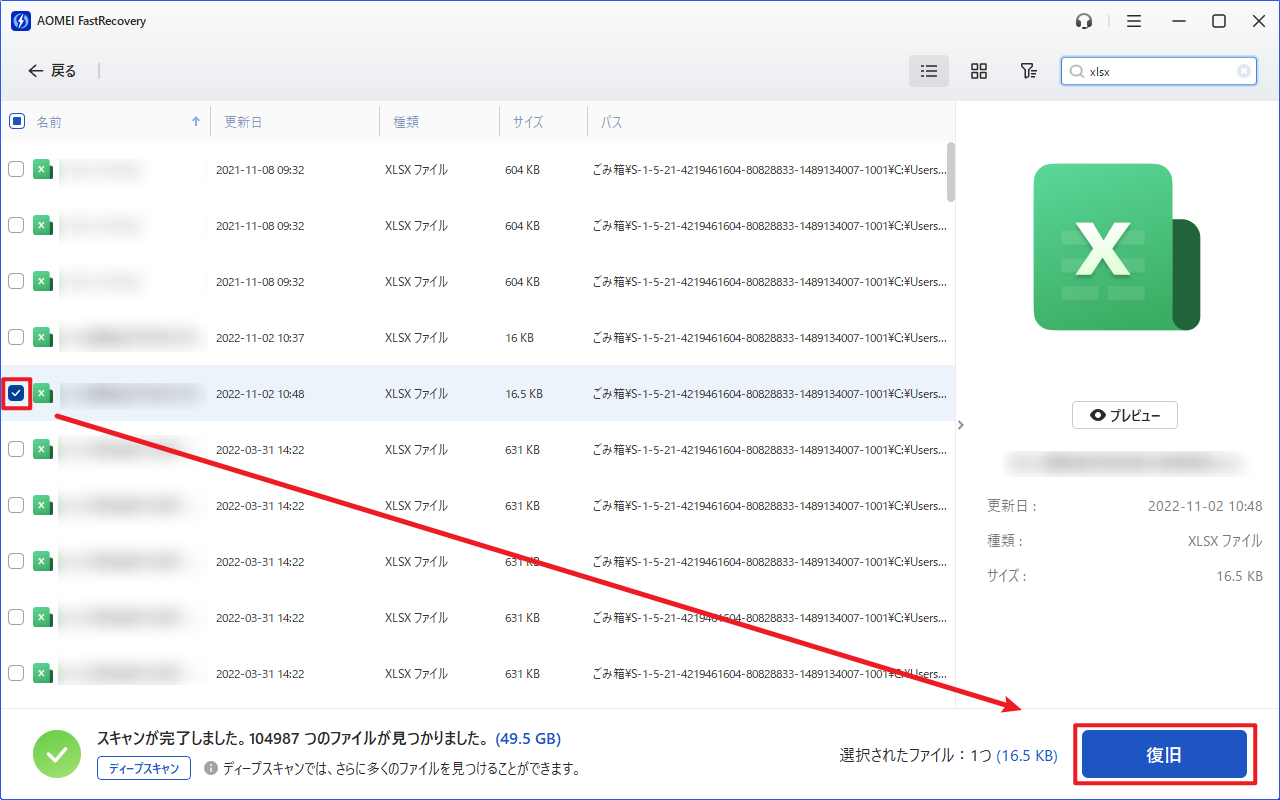
Task: Click the 2022-11-02 10:48 date cell in the list
Action: tap(260, 394)
